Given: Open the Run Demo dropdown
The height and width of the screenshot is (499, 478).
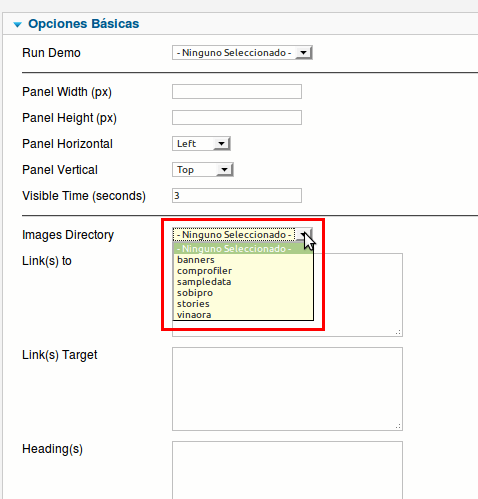Looking at the screenshot, I should point(242,53).
